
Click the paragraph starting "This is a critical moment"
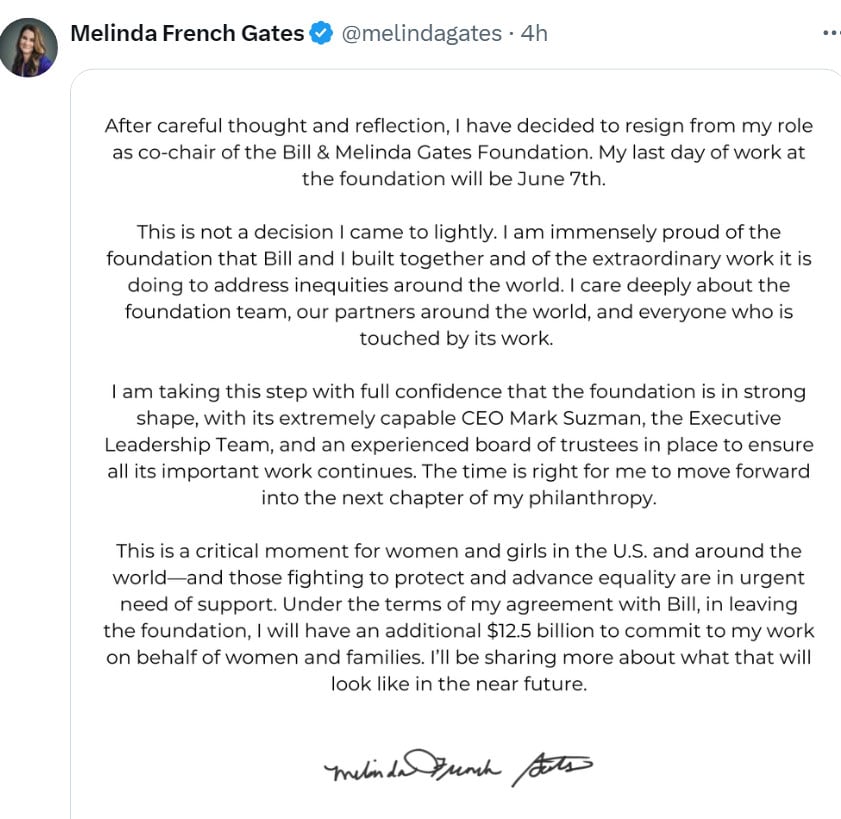click(x=459, y=617)
